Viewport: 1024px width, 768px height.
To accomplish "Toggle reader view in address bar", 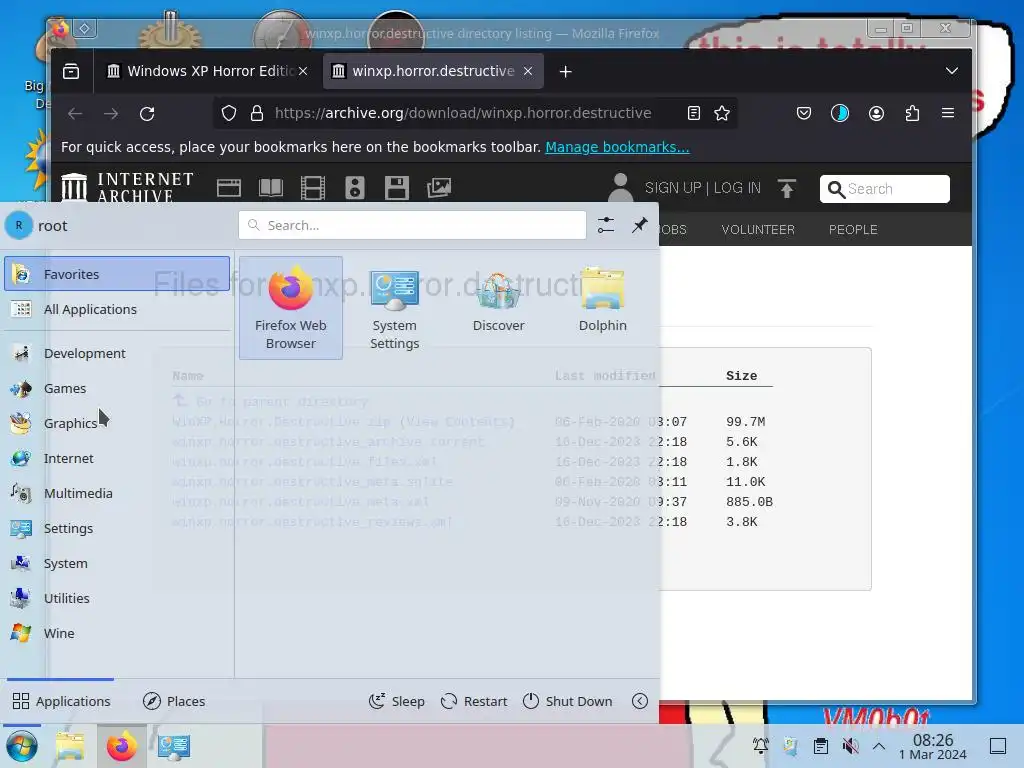I will pyautogui.click(x=694, y=114).
